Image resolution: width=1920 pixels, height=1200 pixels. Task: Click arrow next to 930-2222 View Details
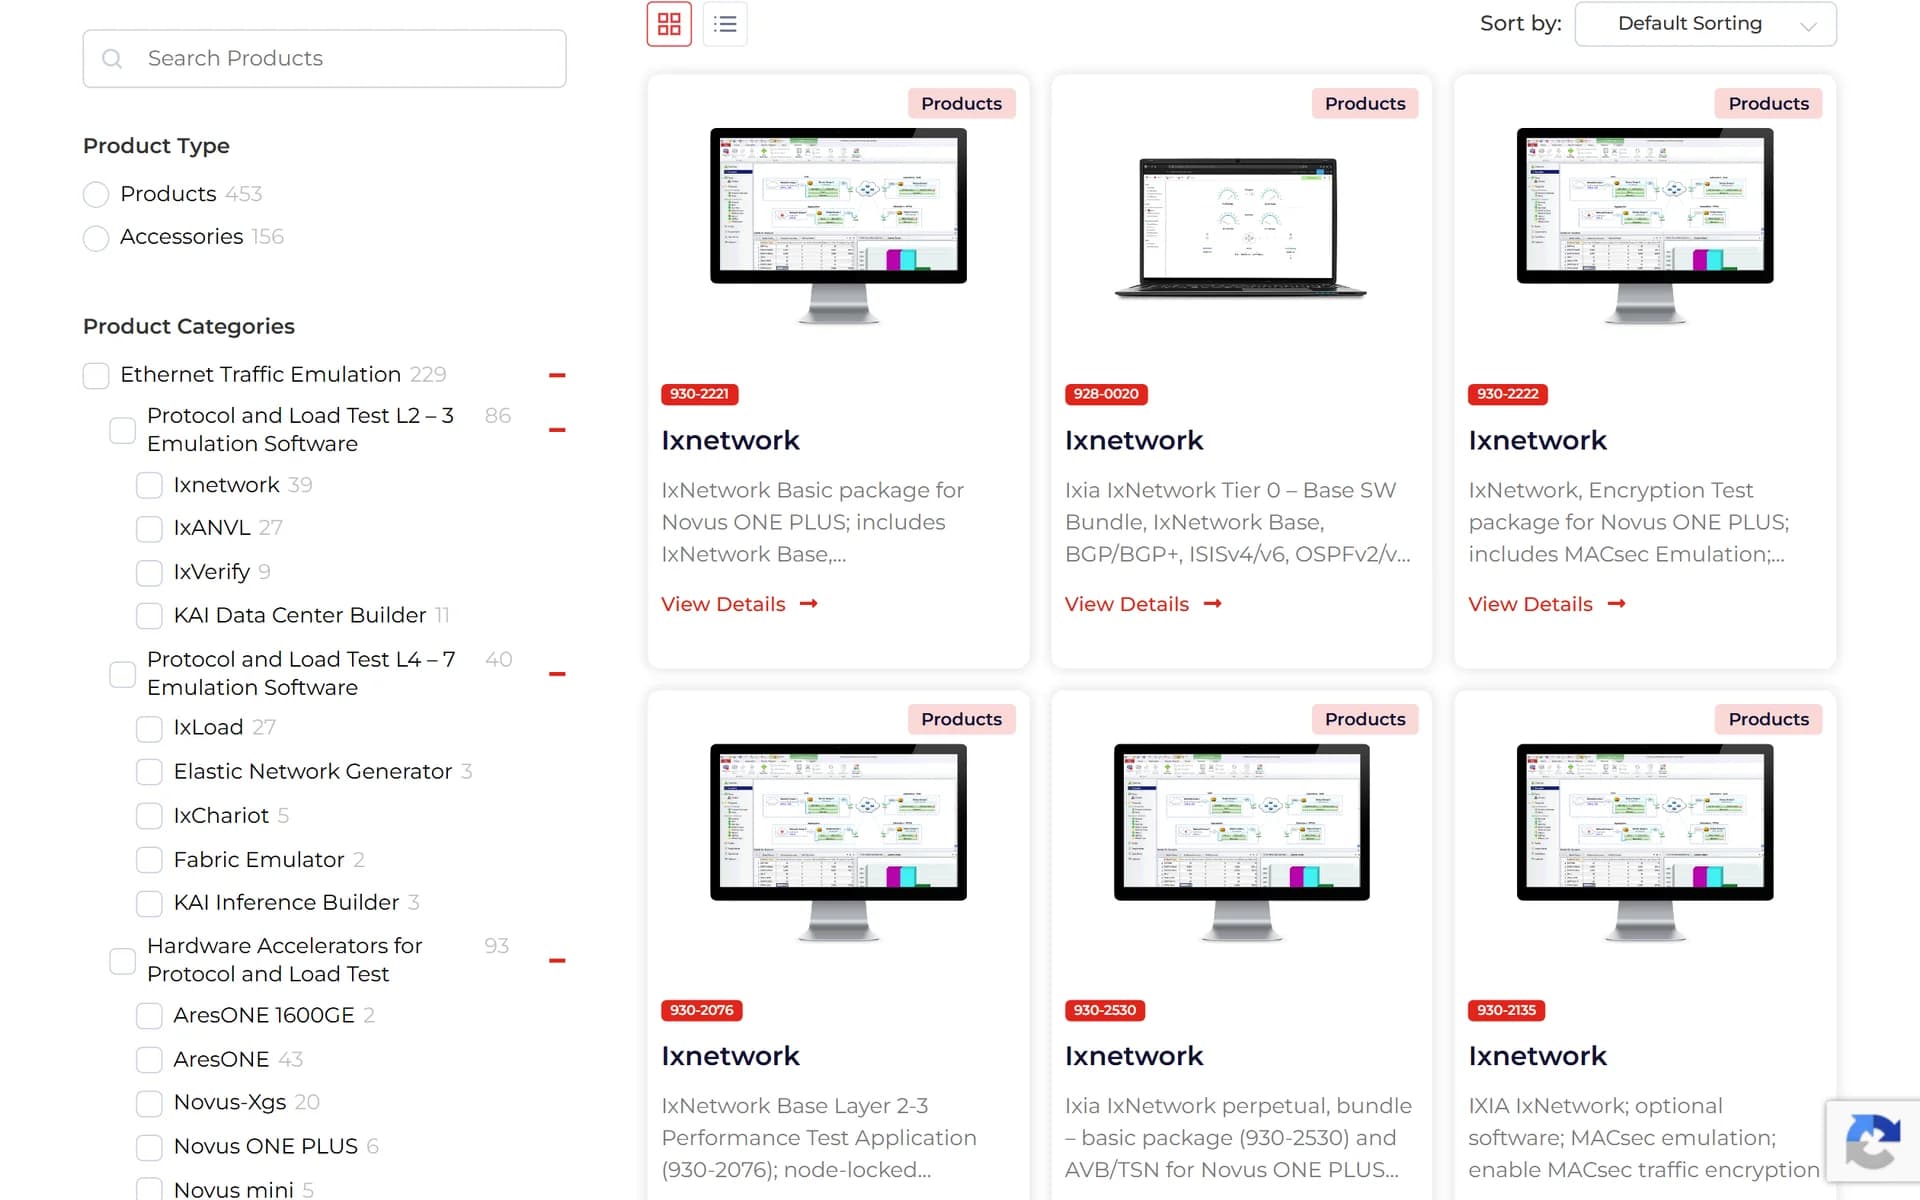[x=1617, y=603]
